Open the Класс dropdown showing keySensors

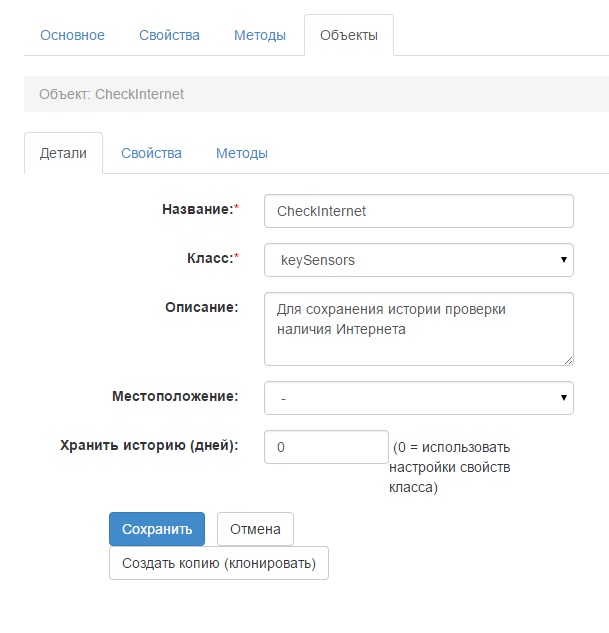(418, 260)
